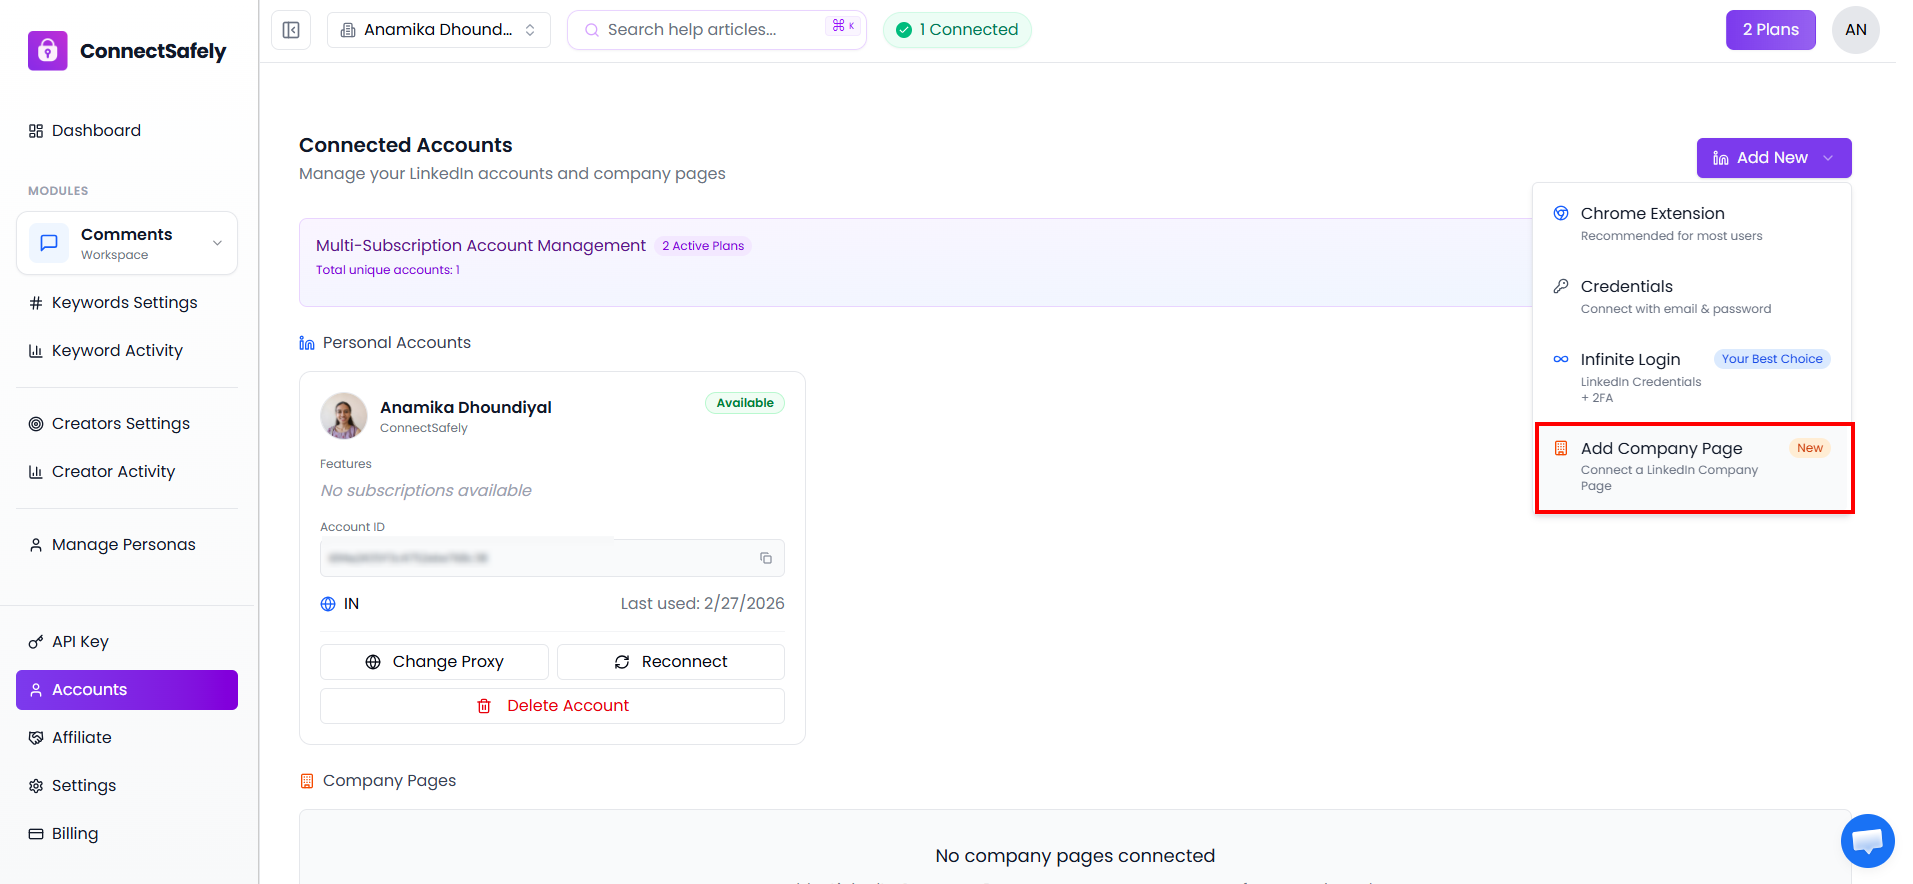
Task: Click the chart icon beside Creator Activity
Action: tap(36, 472)
